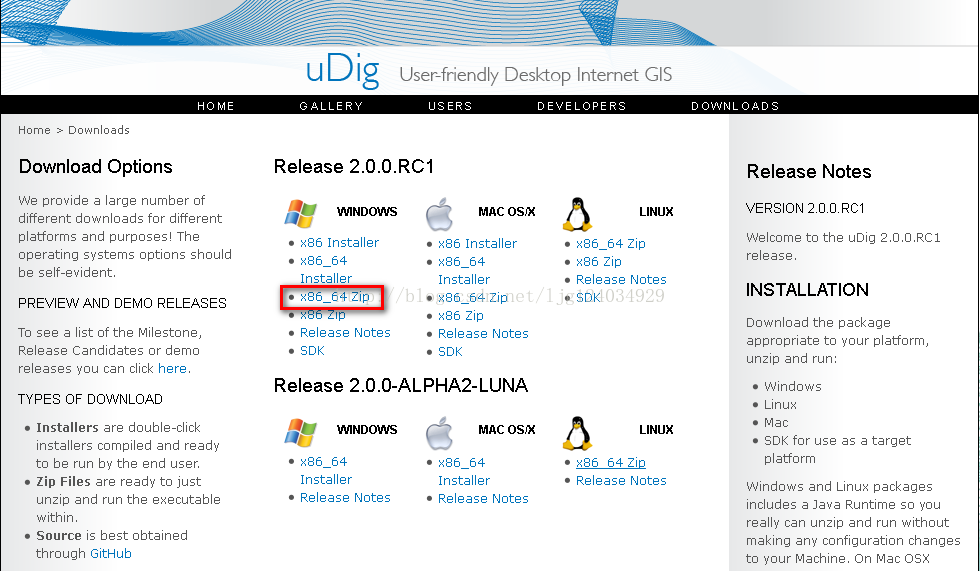Click the WINDOWS label under Release 2.0.0.RC1
The image size is (980, 571).
pyautogui.click(x=367, y=212)
